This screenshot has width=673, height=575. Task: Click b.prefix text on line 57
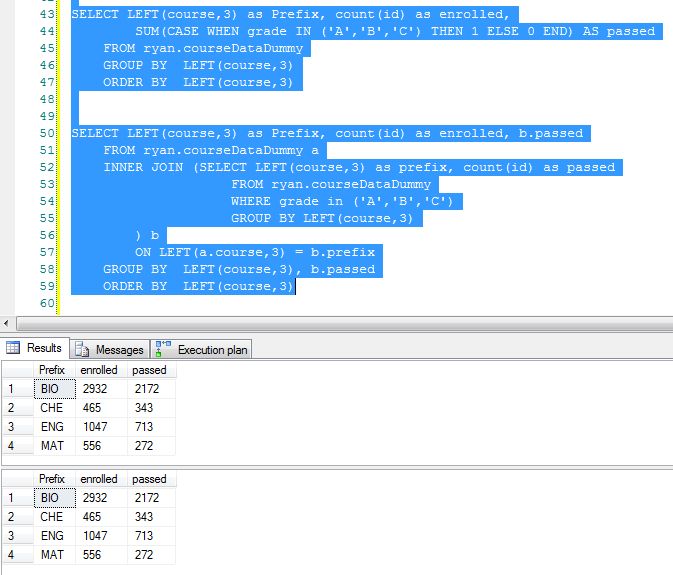pos(343,252)
